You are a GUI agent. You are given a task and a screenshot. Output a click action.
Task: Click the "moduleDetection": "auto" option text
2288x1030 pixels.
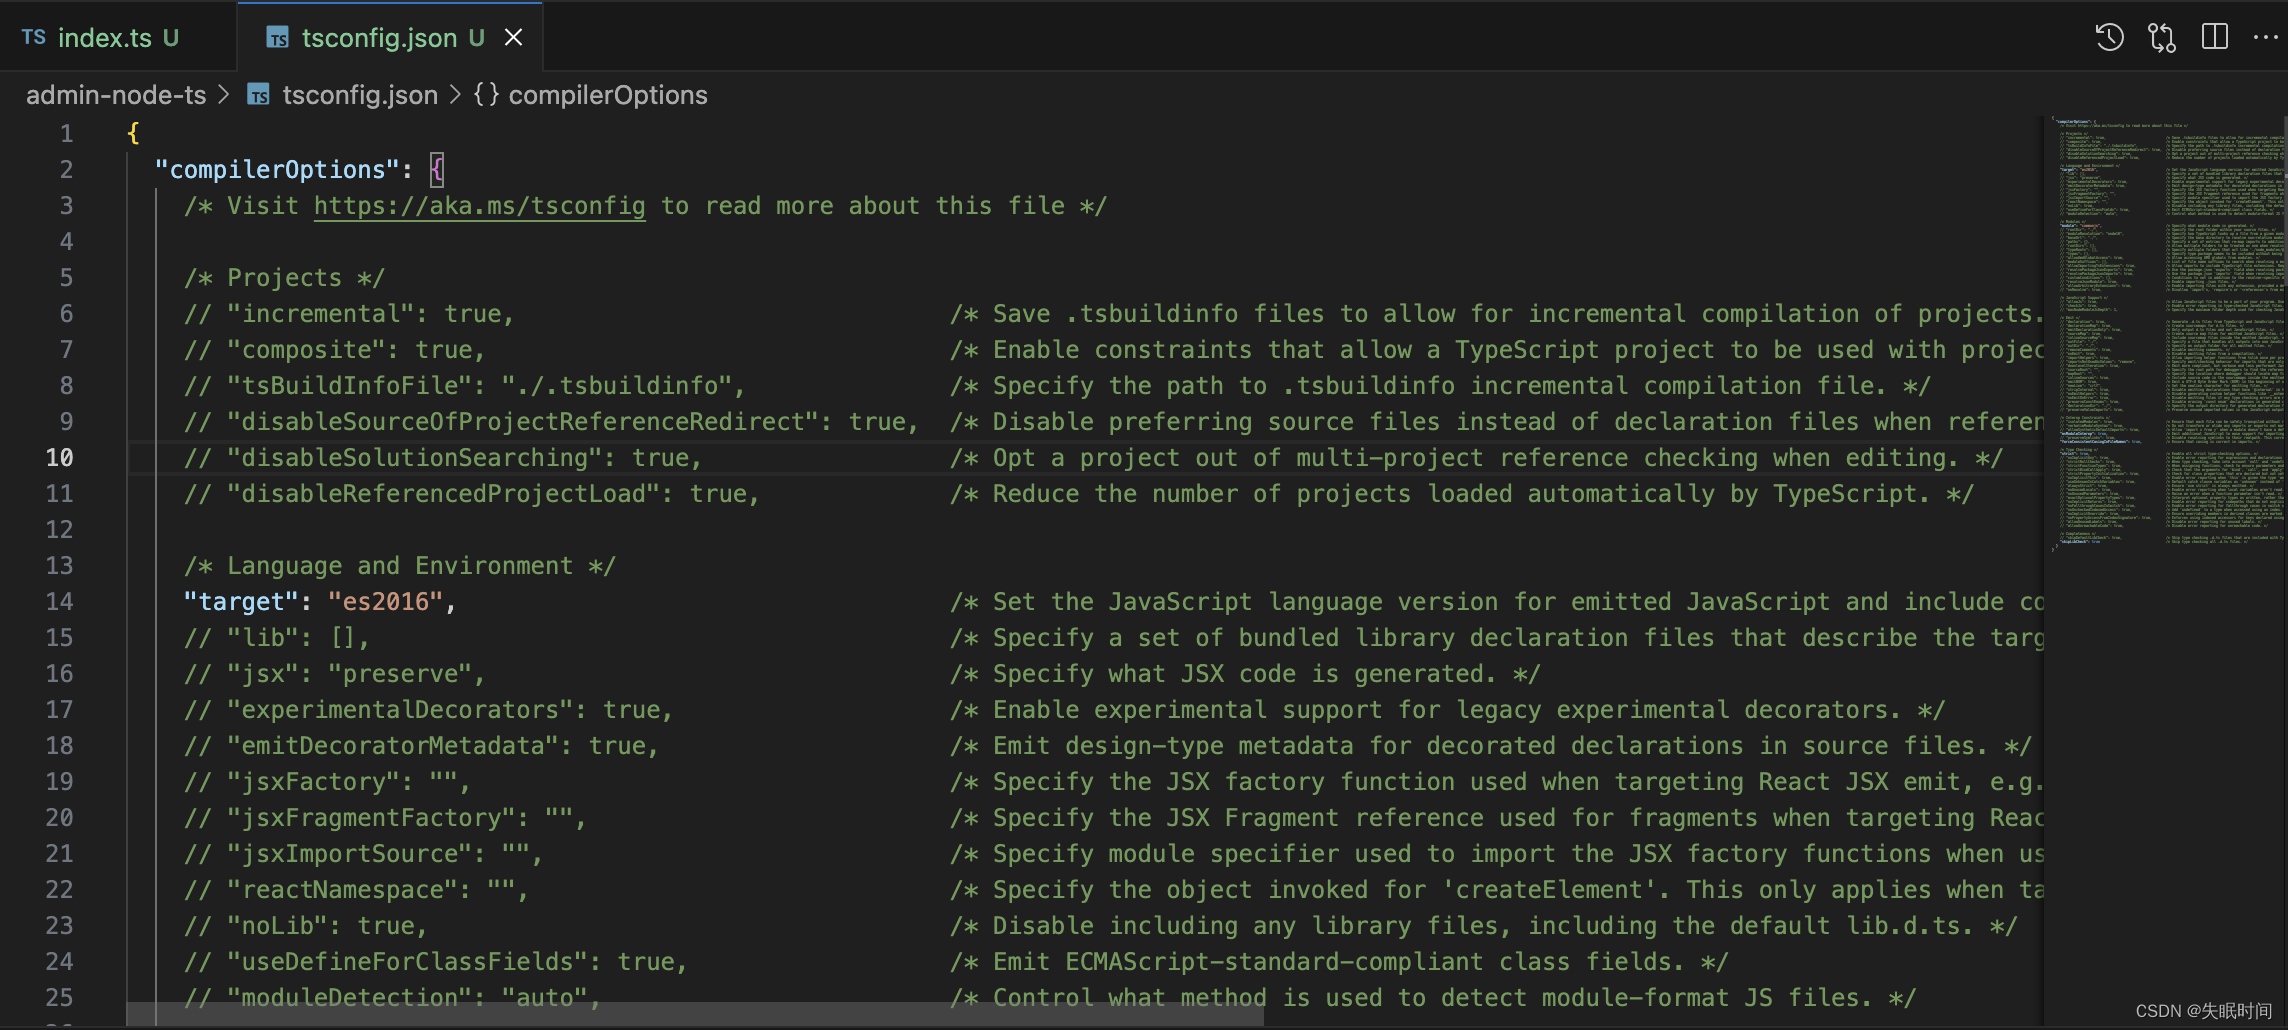tap(414, 998)
